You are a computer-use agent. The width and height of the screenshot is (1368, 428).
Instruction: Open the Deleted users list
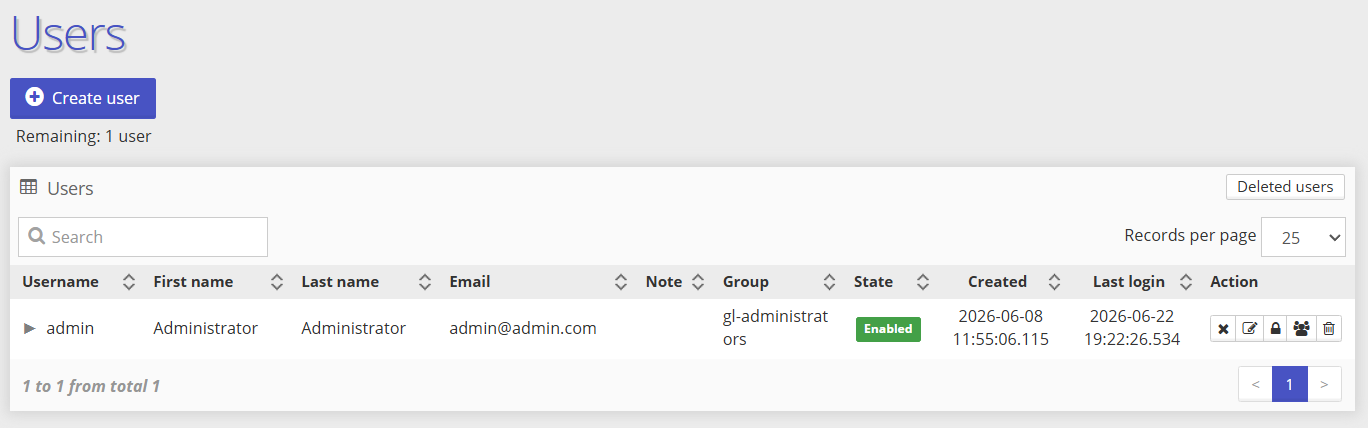pos(1285,187)
